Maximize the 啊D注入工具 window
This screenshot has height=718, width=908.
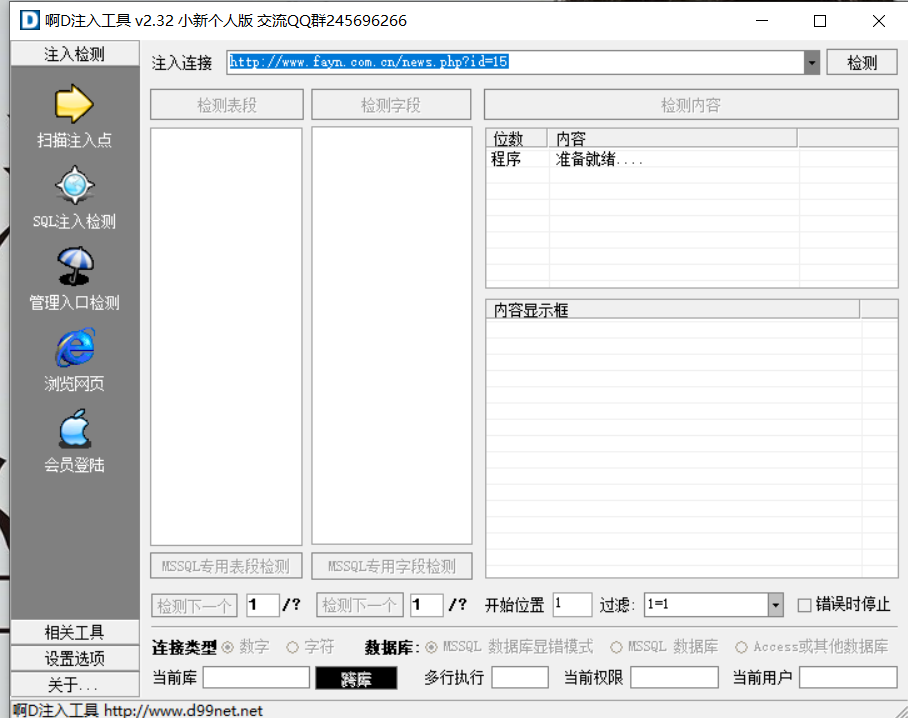point(820,21)
